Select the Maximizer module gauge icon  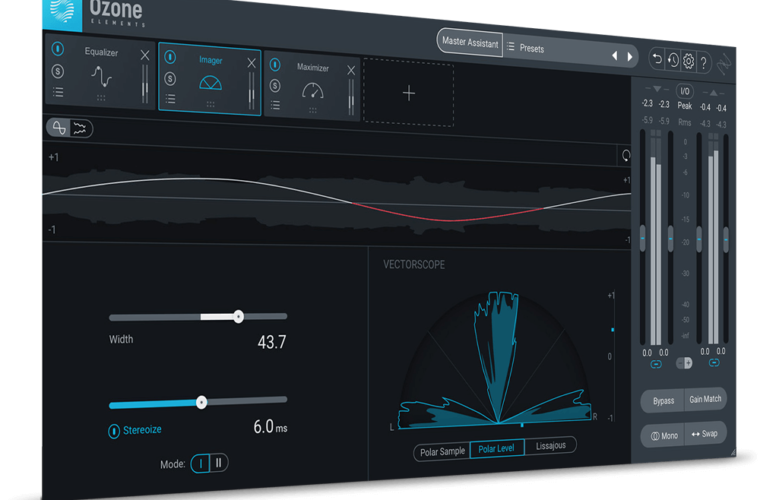313,91
